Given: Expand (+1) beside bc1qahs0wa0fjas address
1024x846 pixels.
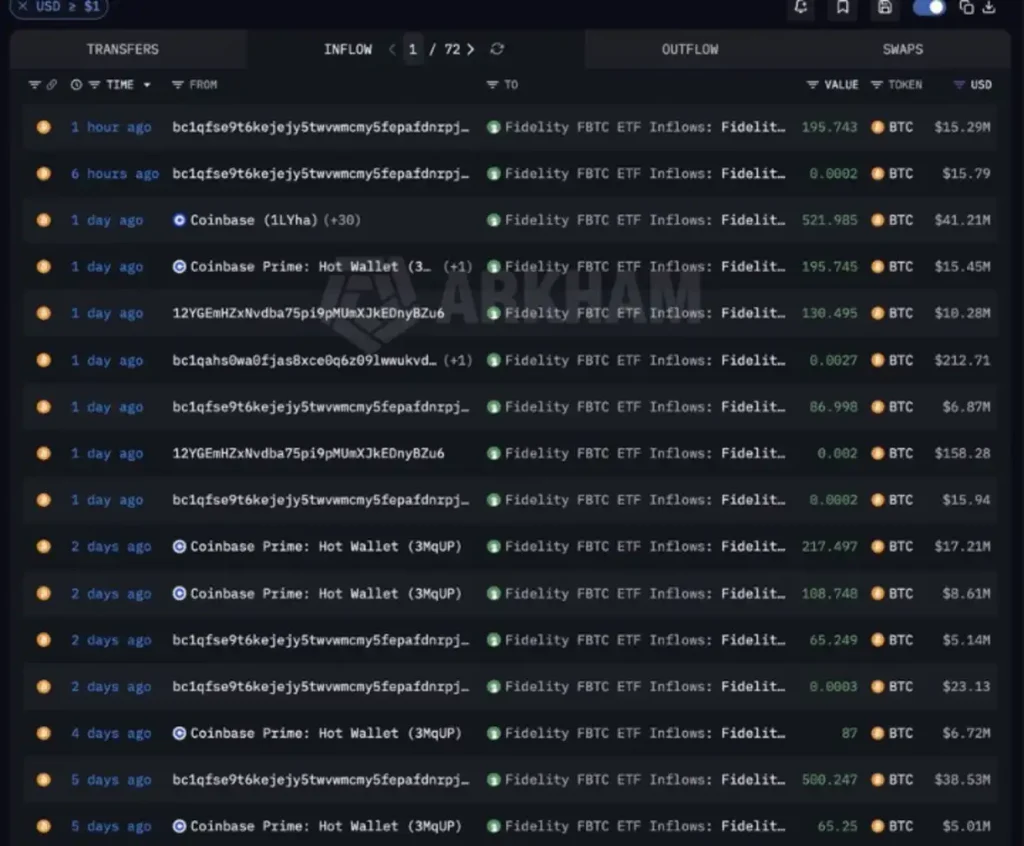Looking at the screenshot, I should coord(458,361).
